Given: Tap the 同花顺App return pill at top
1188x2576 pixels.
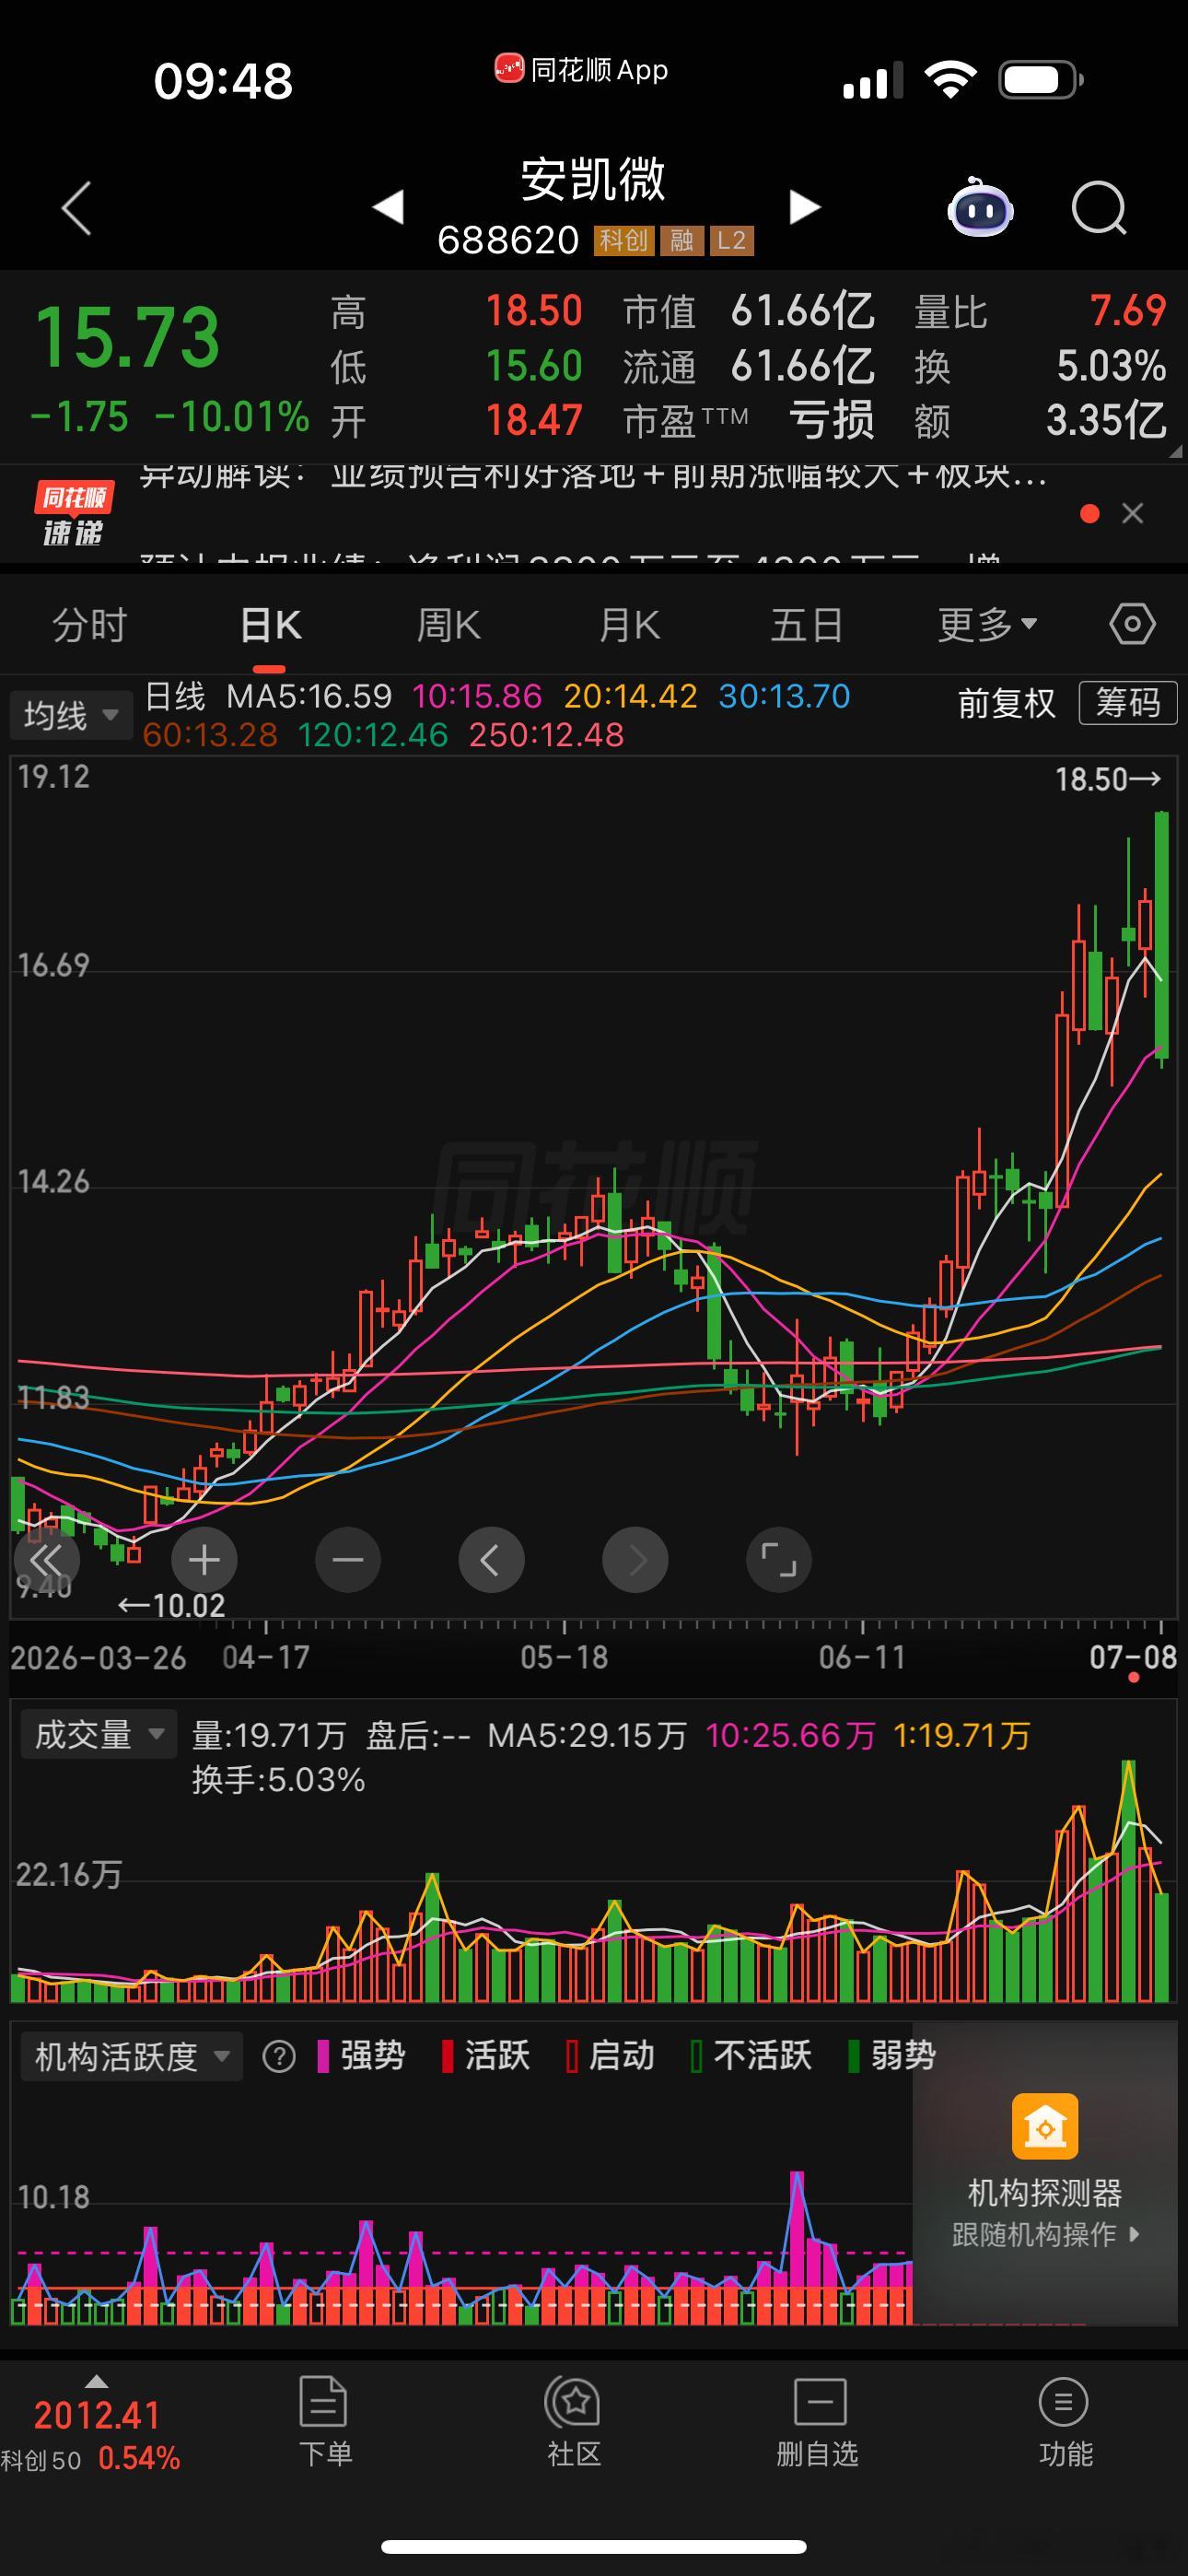Looking at the screenshot, I should (x=581, y=70).
